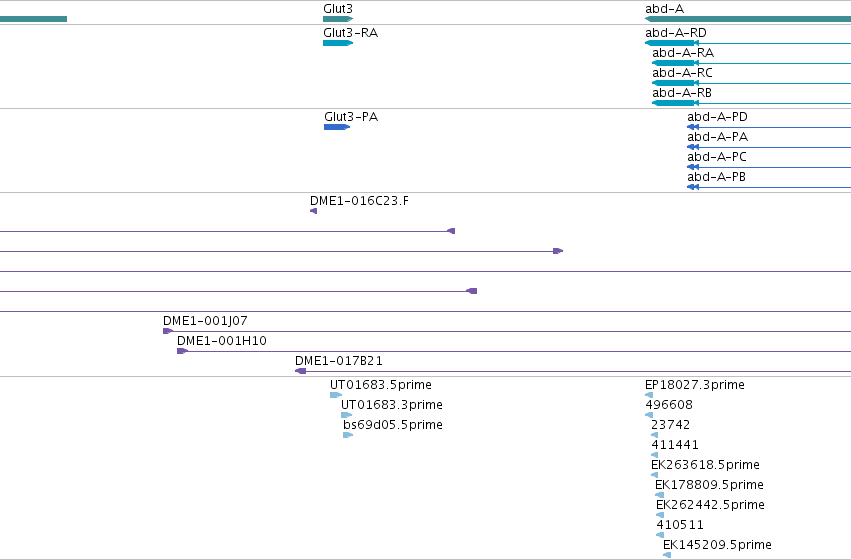Open the 496608 insertion label
The width and height of the screenshot is (851, 560).
click(669, 405)
